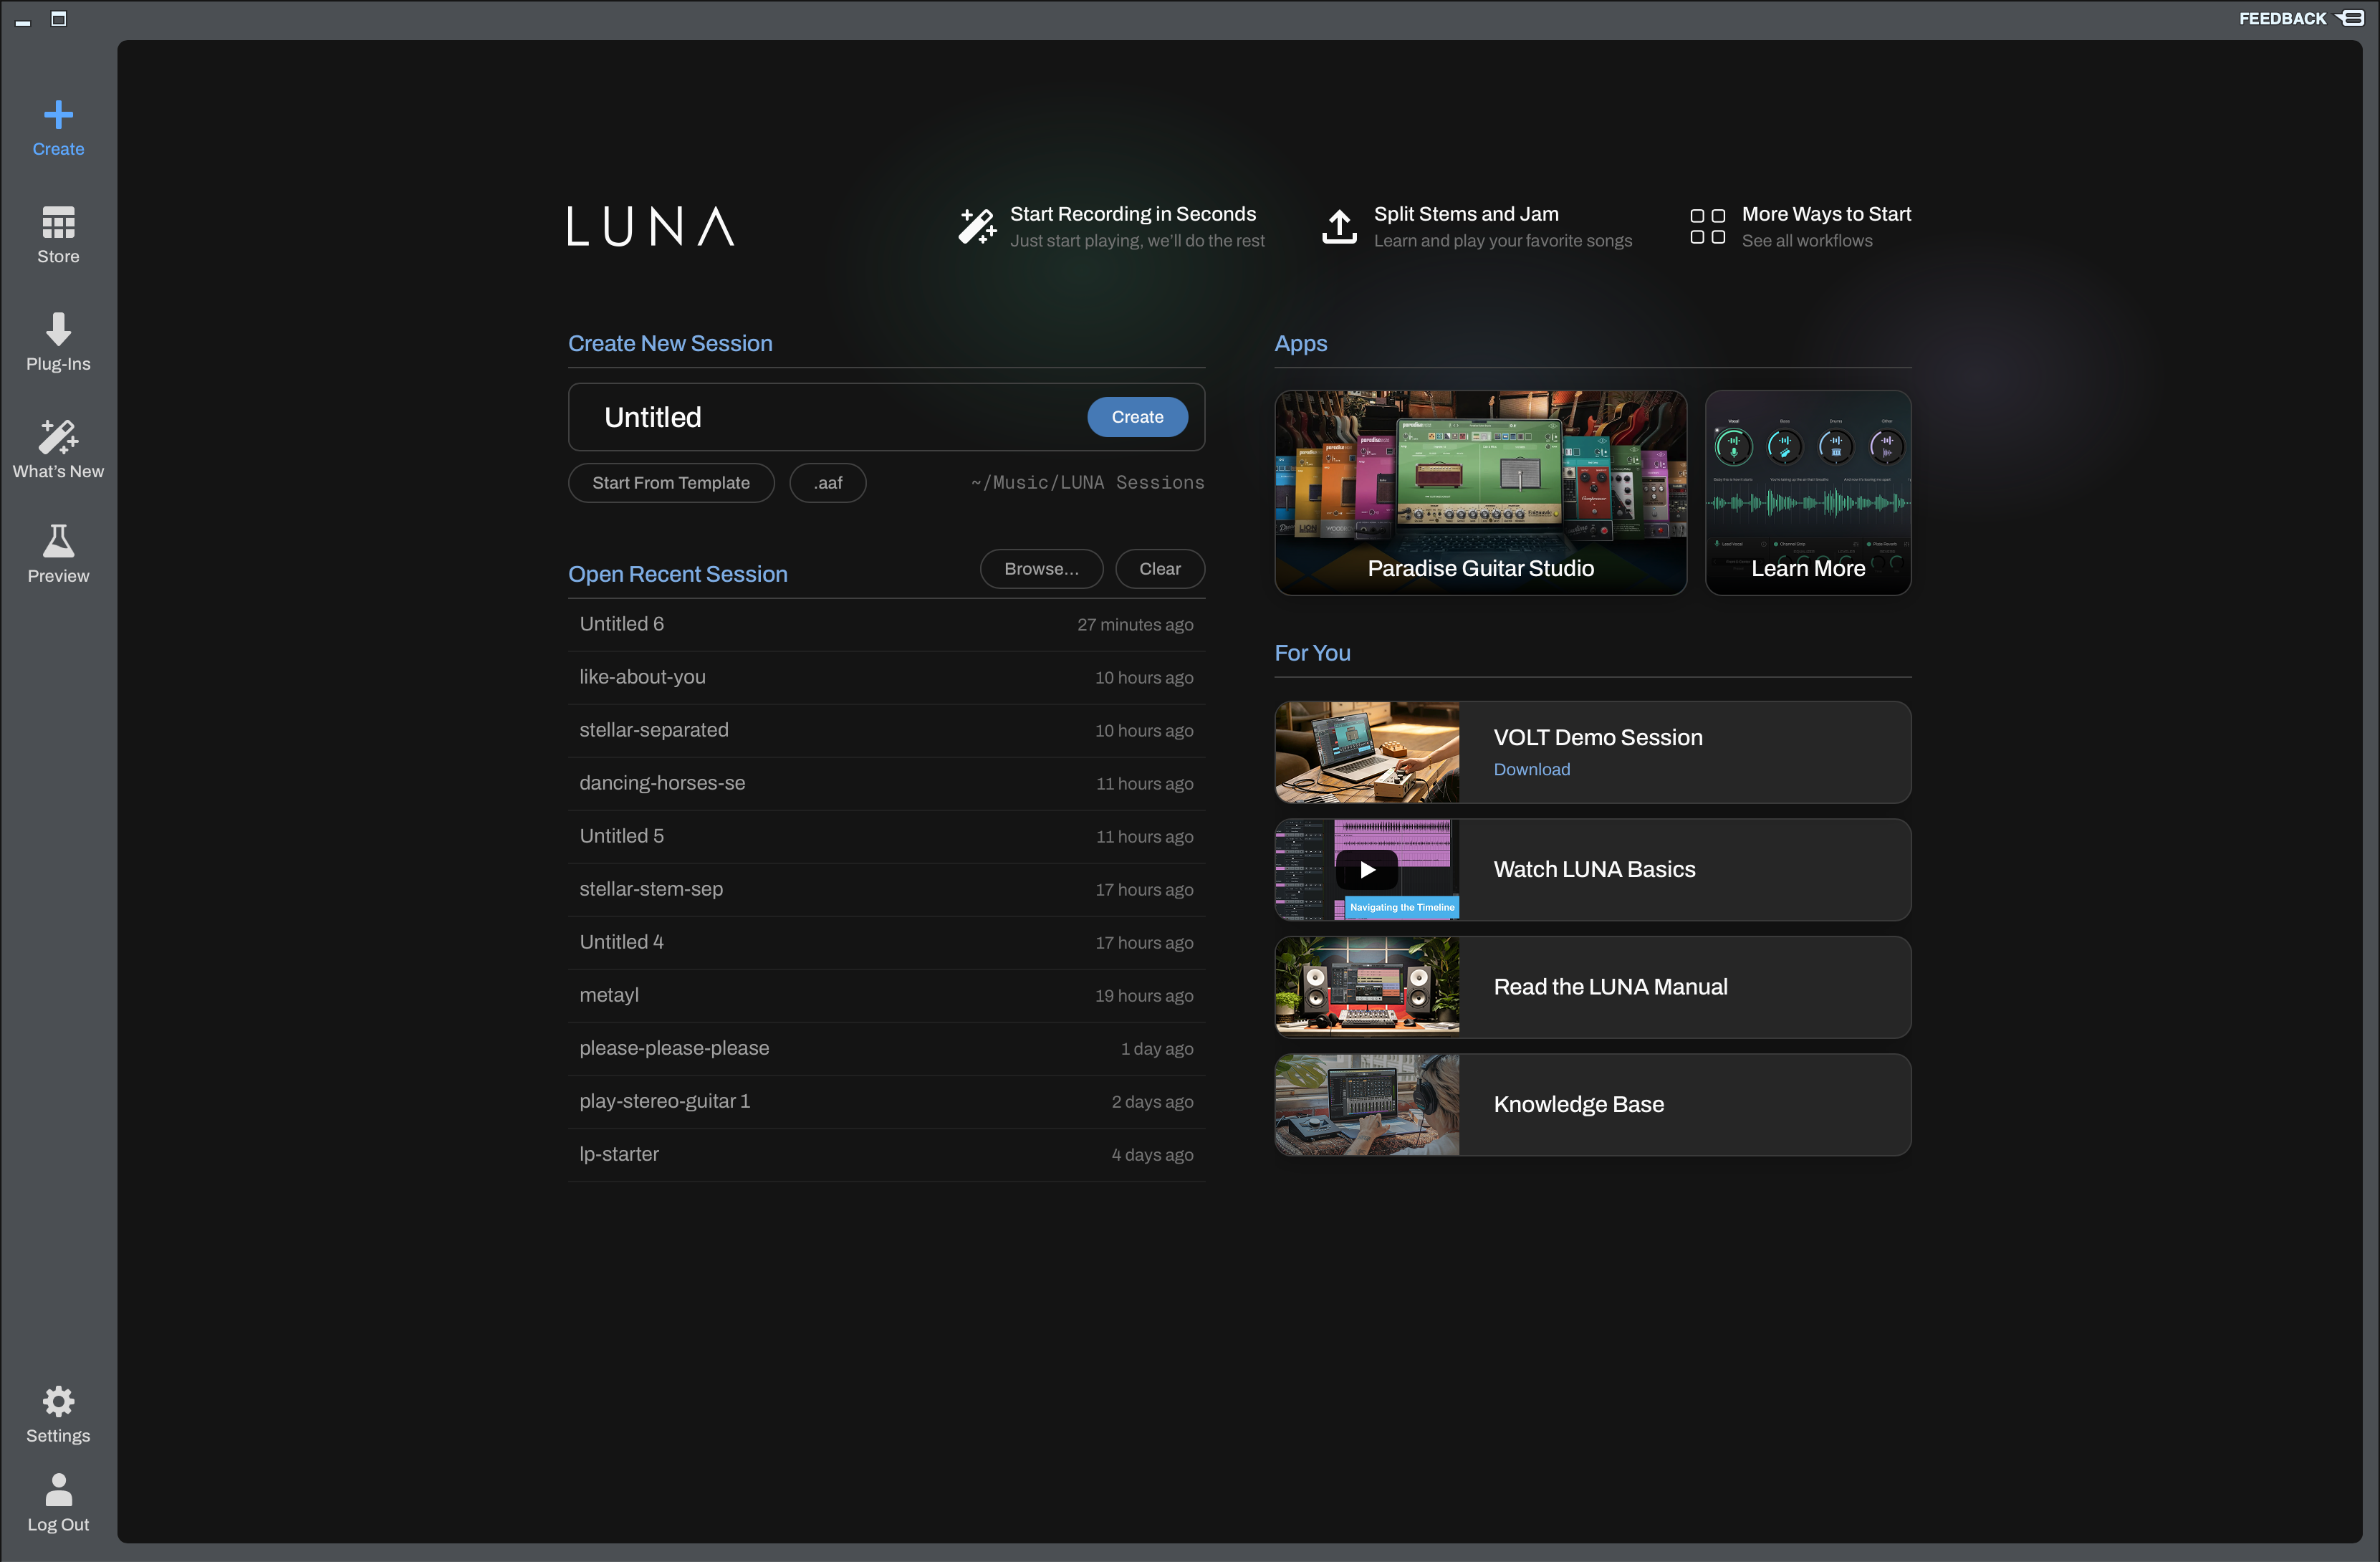Viewport: 2380px width, 1562px height.
Task: Click the .aaf import button
Action: 827,483
